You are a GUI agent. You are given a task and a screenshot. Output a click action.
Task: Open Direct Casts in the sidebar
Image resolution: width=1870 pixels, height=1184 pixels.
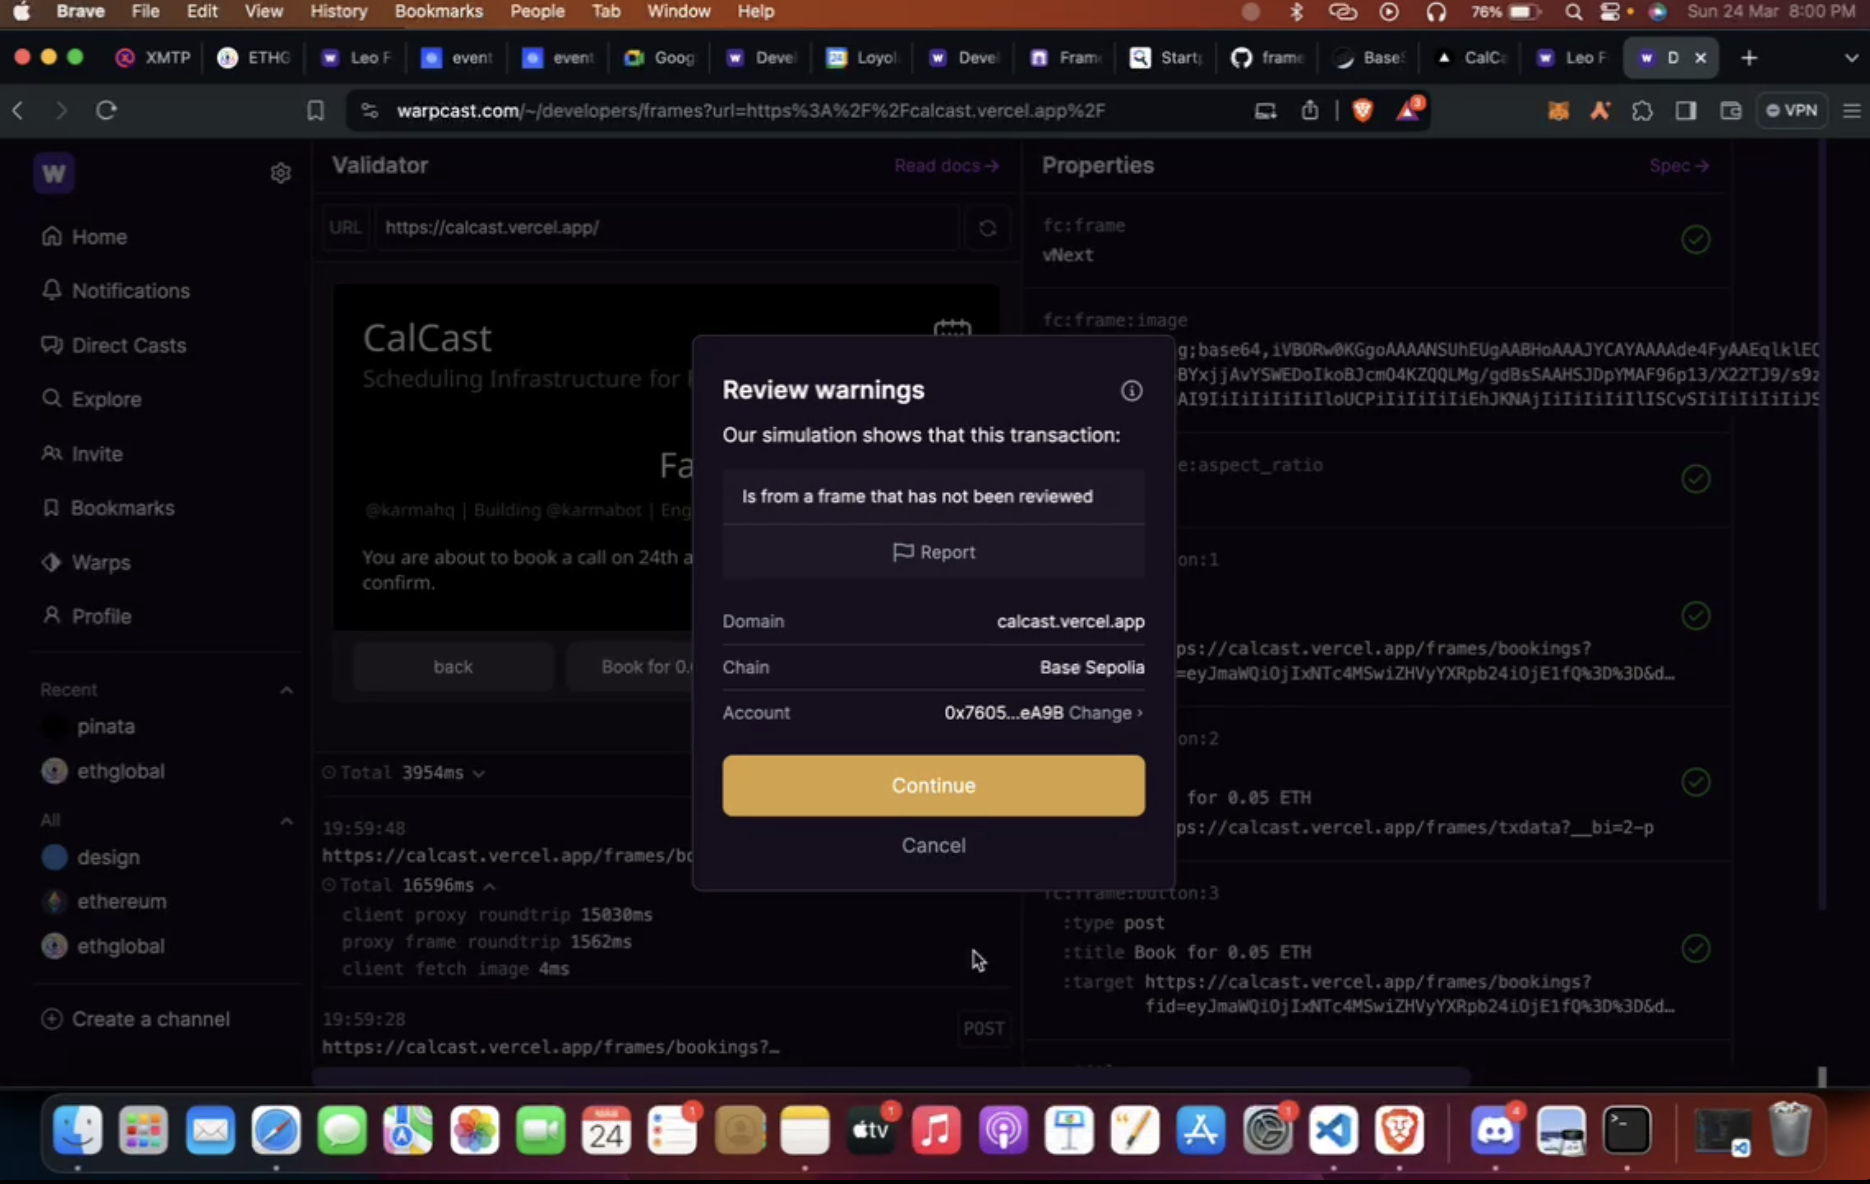coord(114,345)
